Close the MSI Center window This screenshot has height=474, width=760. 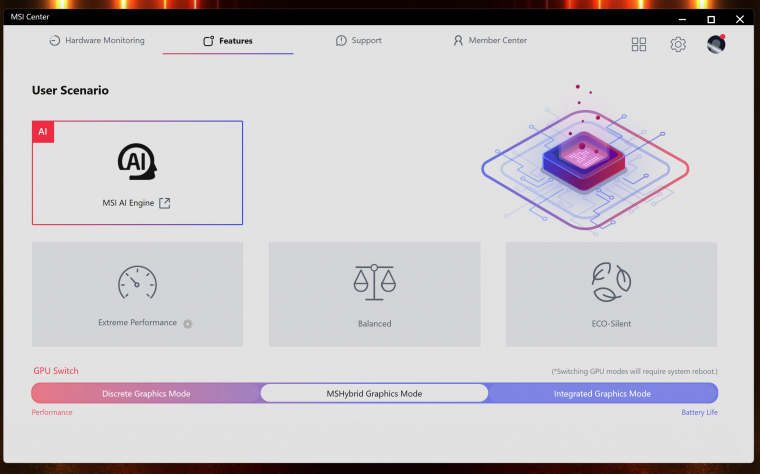tap(740, 19)
